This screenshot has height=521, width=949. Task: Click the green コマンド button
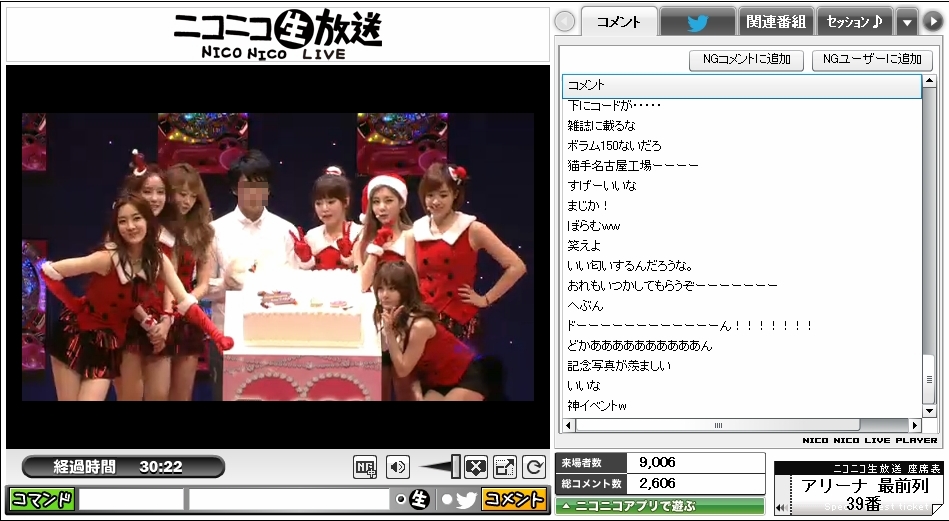click(42, 500)
